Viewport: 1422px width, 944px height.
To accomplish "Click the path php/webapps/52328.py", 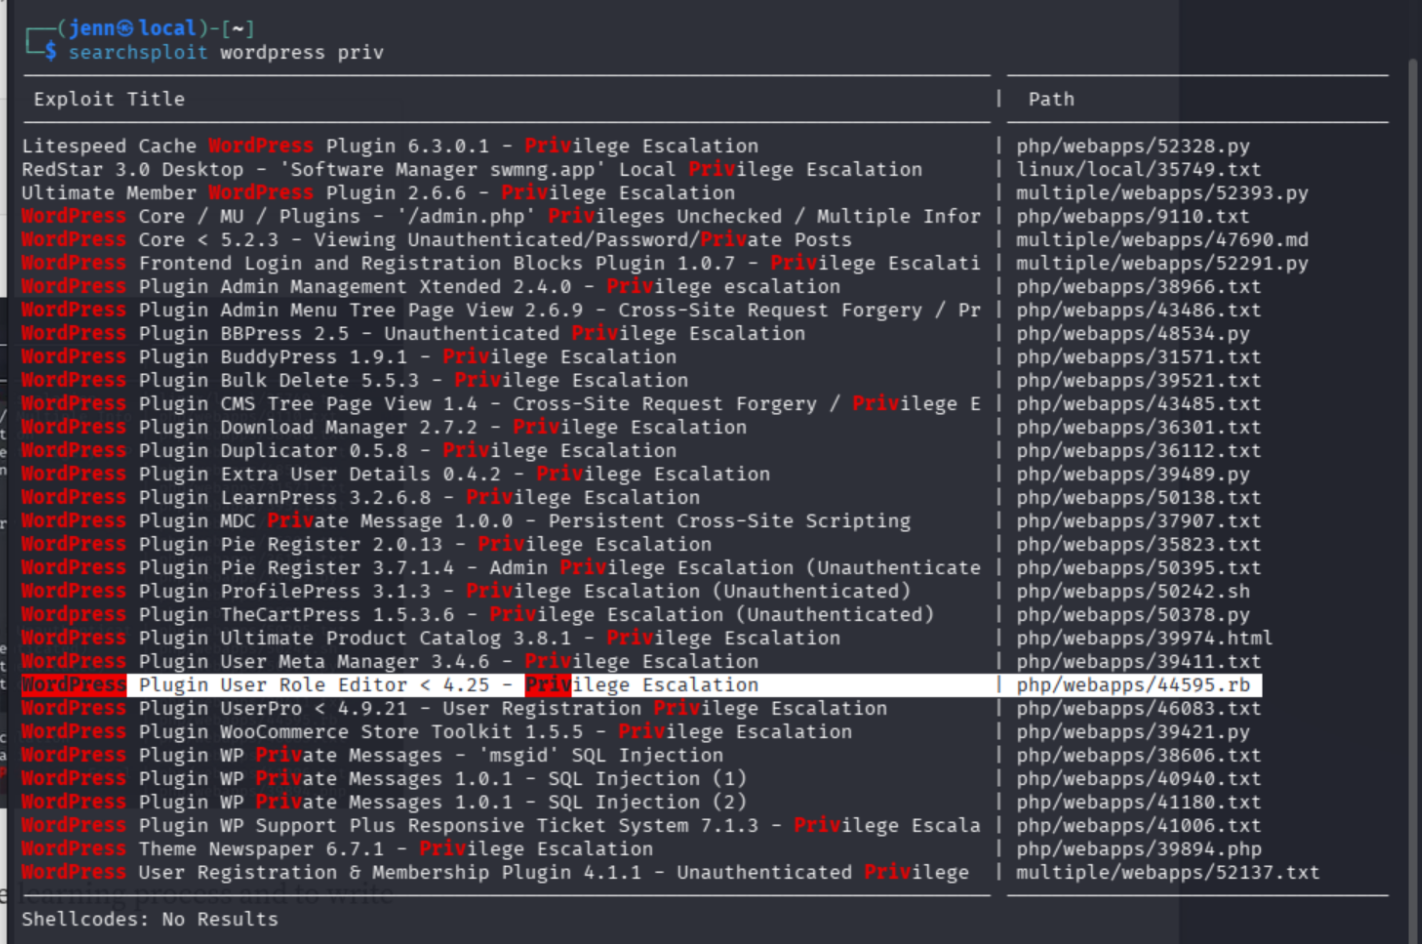I will (x=1133, y=146).
